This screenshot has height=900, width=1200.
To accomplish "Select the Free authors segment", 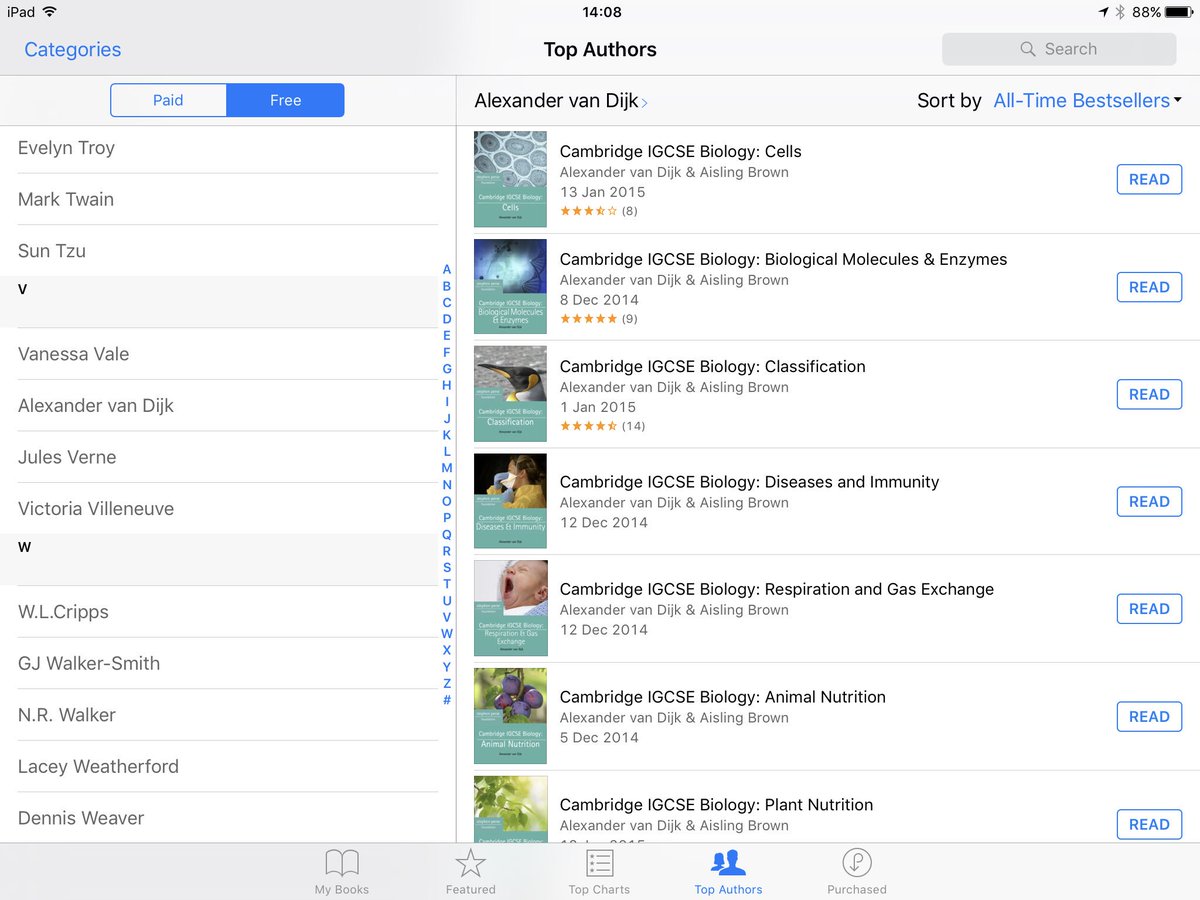I will (286, 100).
